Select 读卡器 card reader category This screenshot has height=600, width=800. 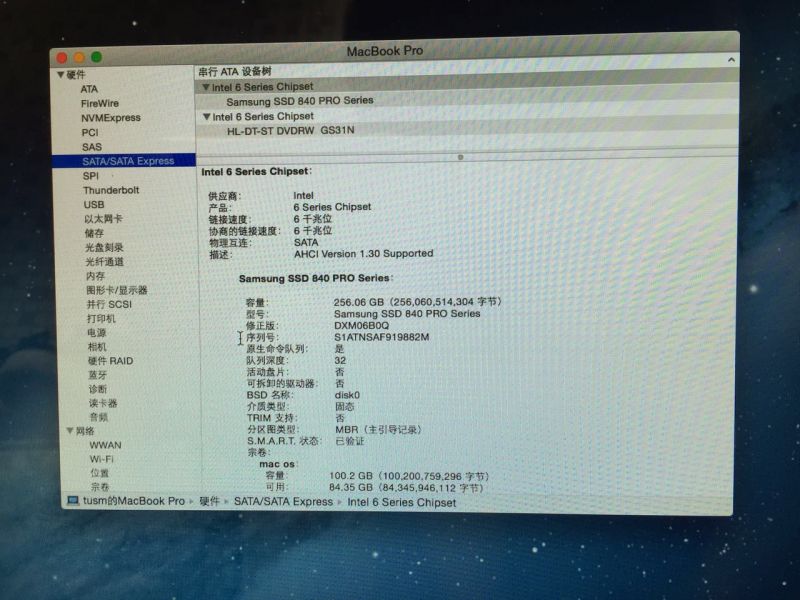click(x=103, y=403)
